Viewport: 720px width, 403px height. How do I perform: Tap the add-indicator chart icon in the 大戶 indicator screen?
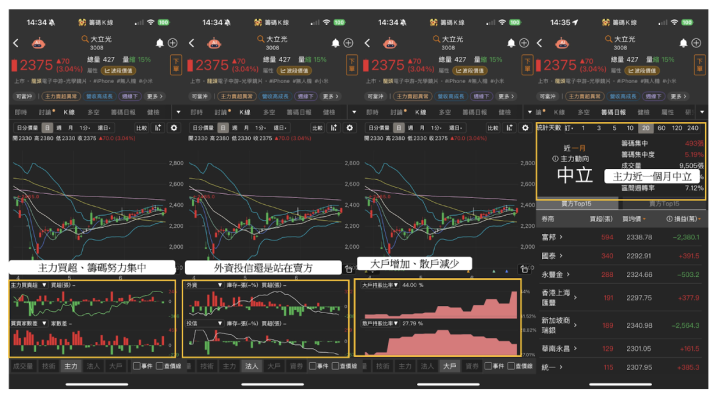509,128
